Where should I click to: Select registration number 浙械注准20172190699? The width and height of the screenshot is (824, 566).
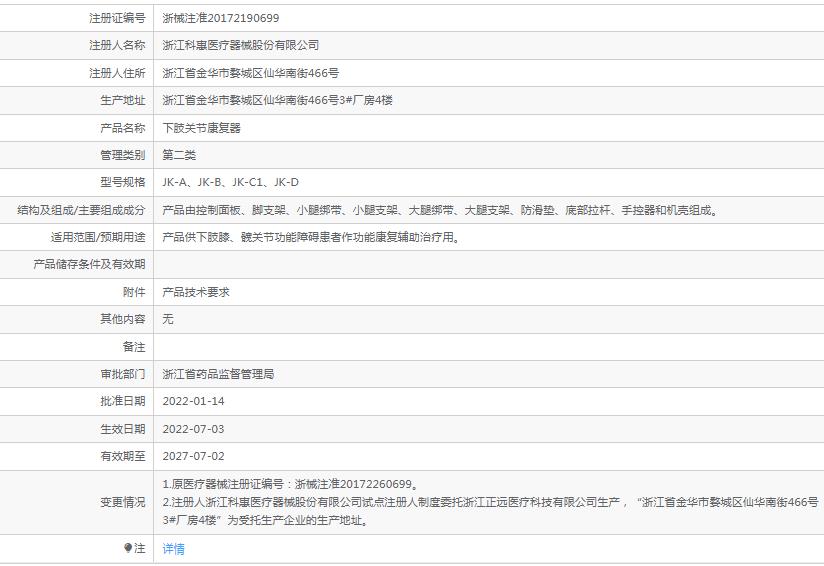point(221,18)
